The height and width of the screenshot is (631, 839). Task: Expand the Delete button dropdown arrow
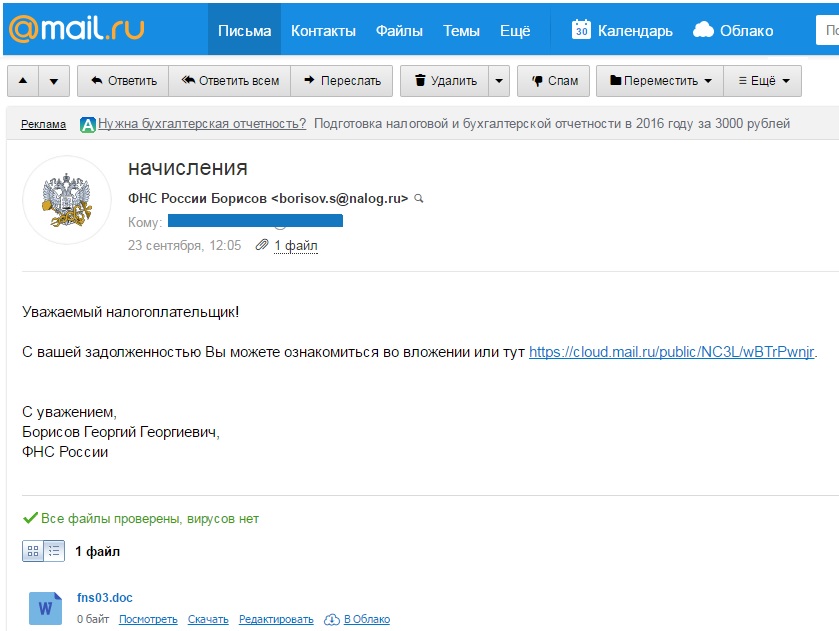coord(499,81)
